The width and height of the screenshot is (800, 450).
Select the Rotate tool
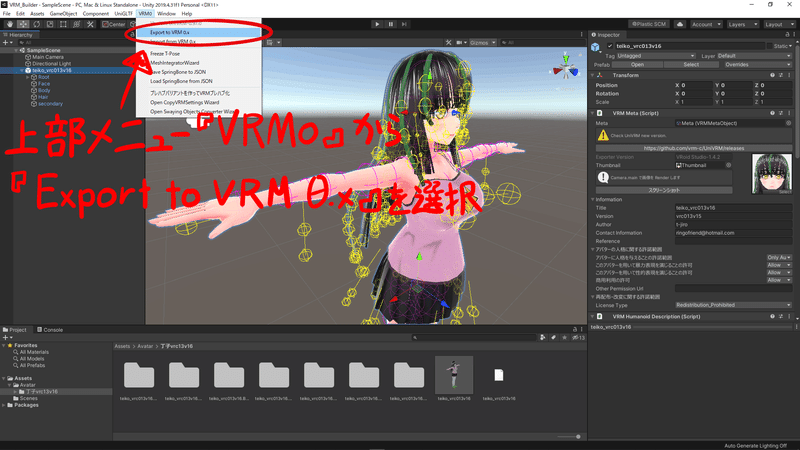(x=36, y=24)
